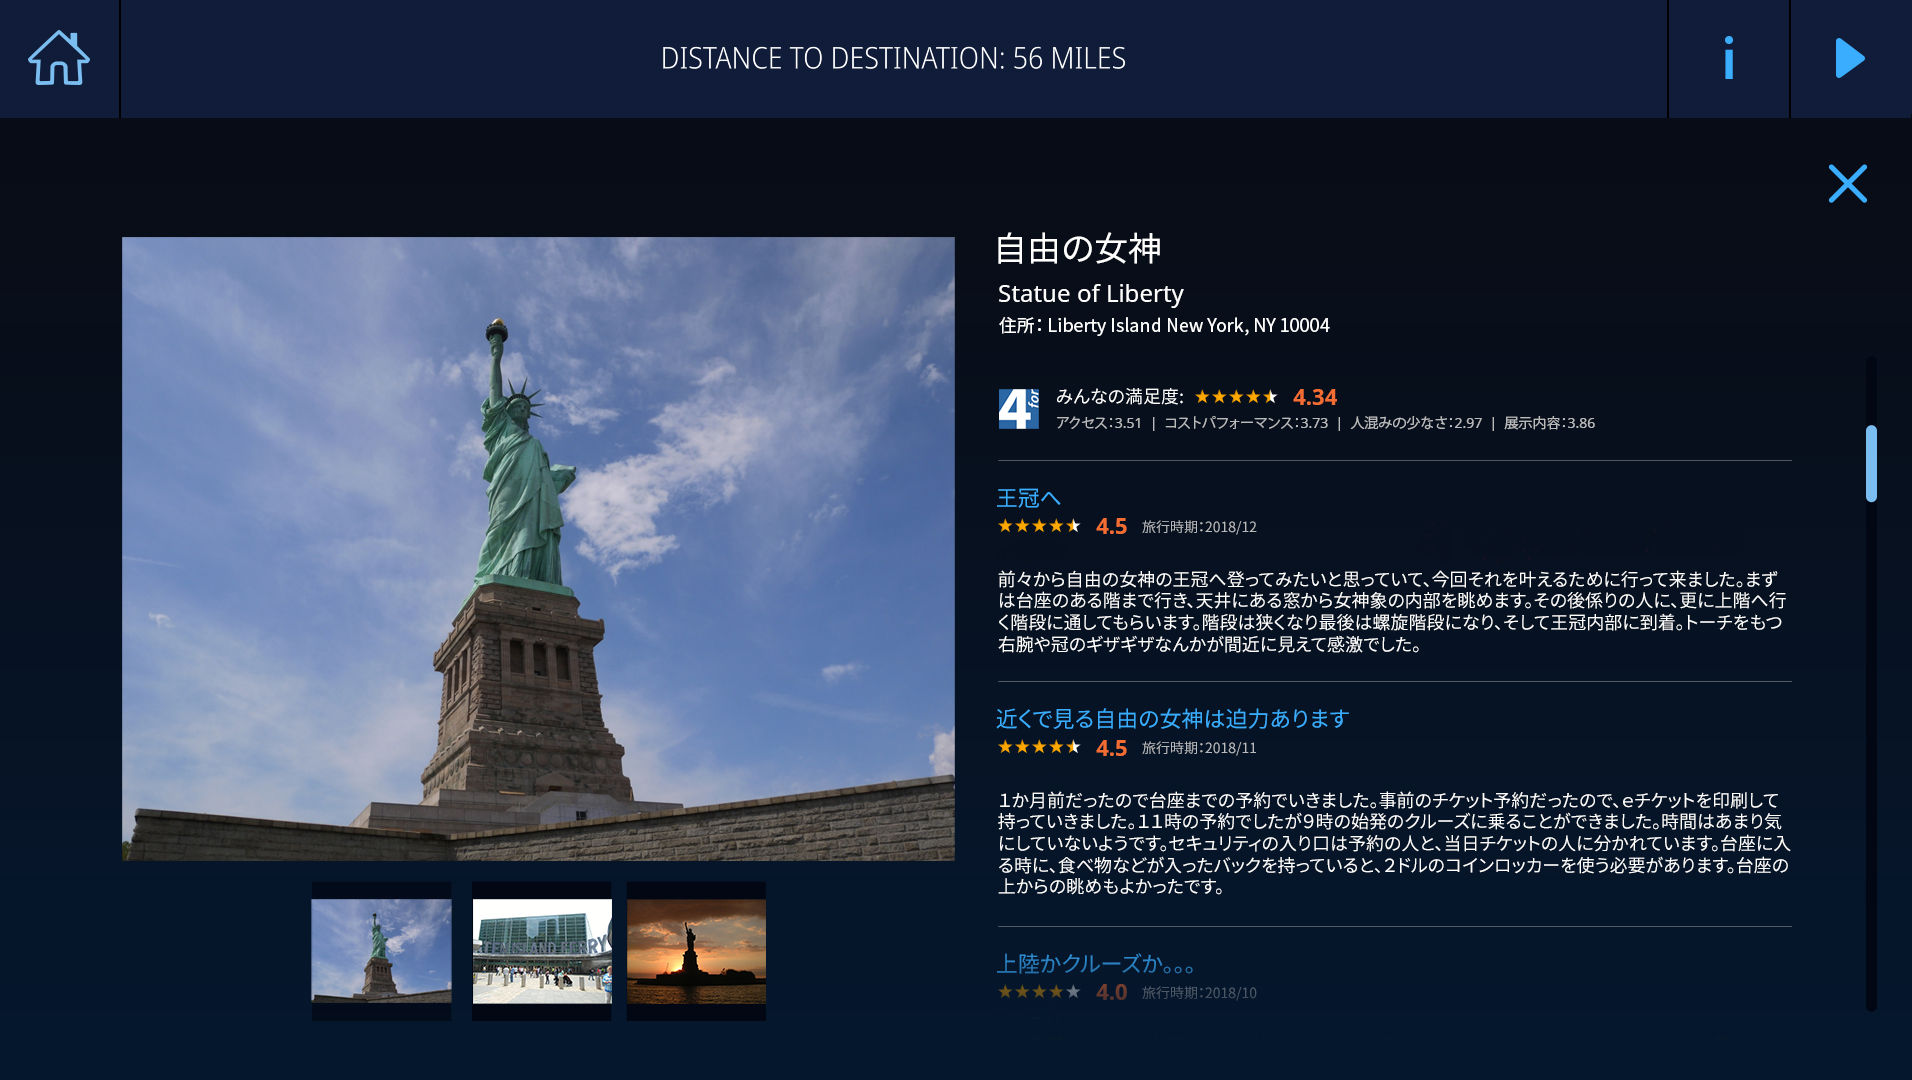Viewport: 1912px width, 1080px height.
Task: Click the blue play arrow icon
Action: click(1850, 58)
